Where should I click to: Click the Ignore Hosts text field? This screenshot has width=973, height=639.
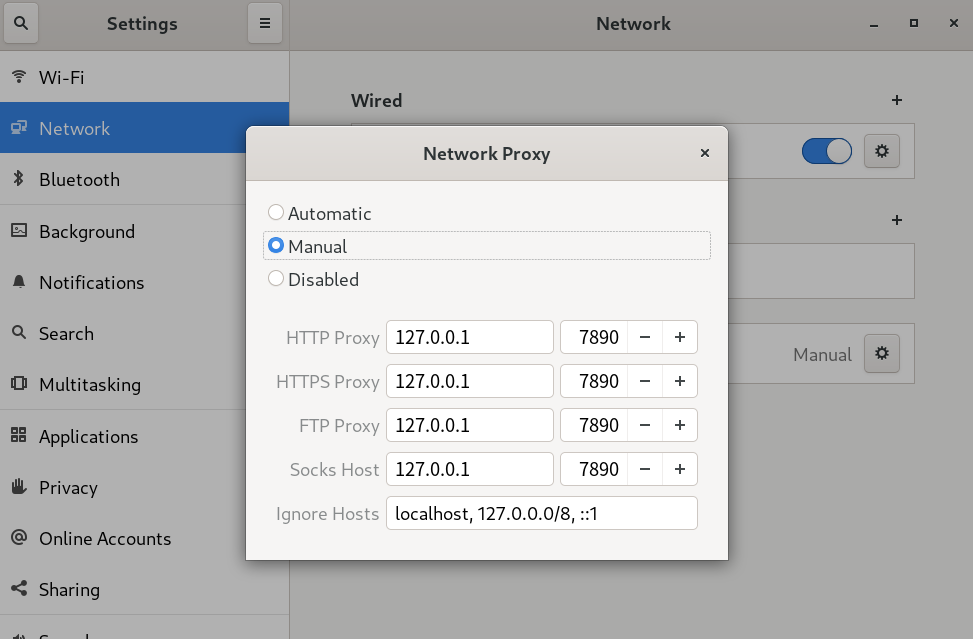pos(541,514)
